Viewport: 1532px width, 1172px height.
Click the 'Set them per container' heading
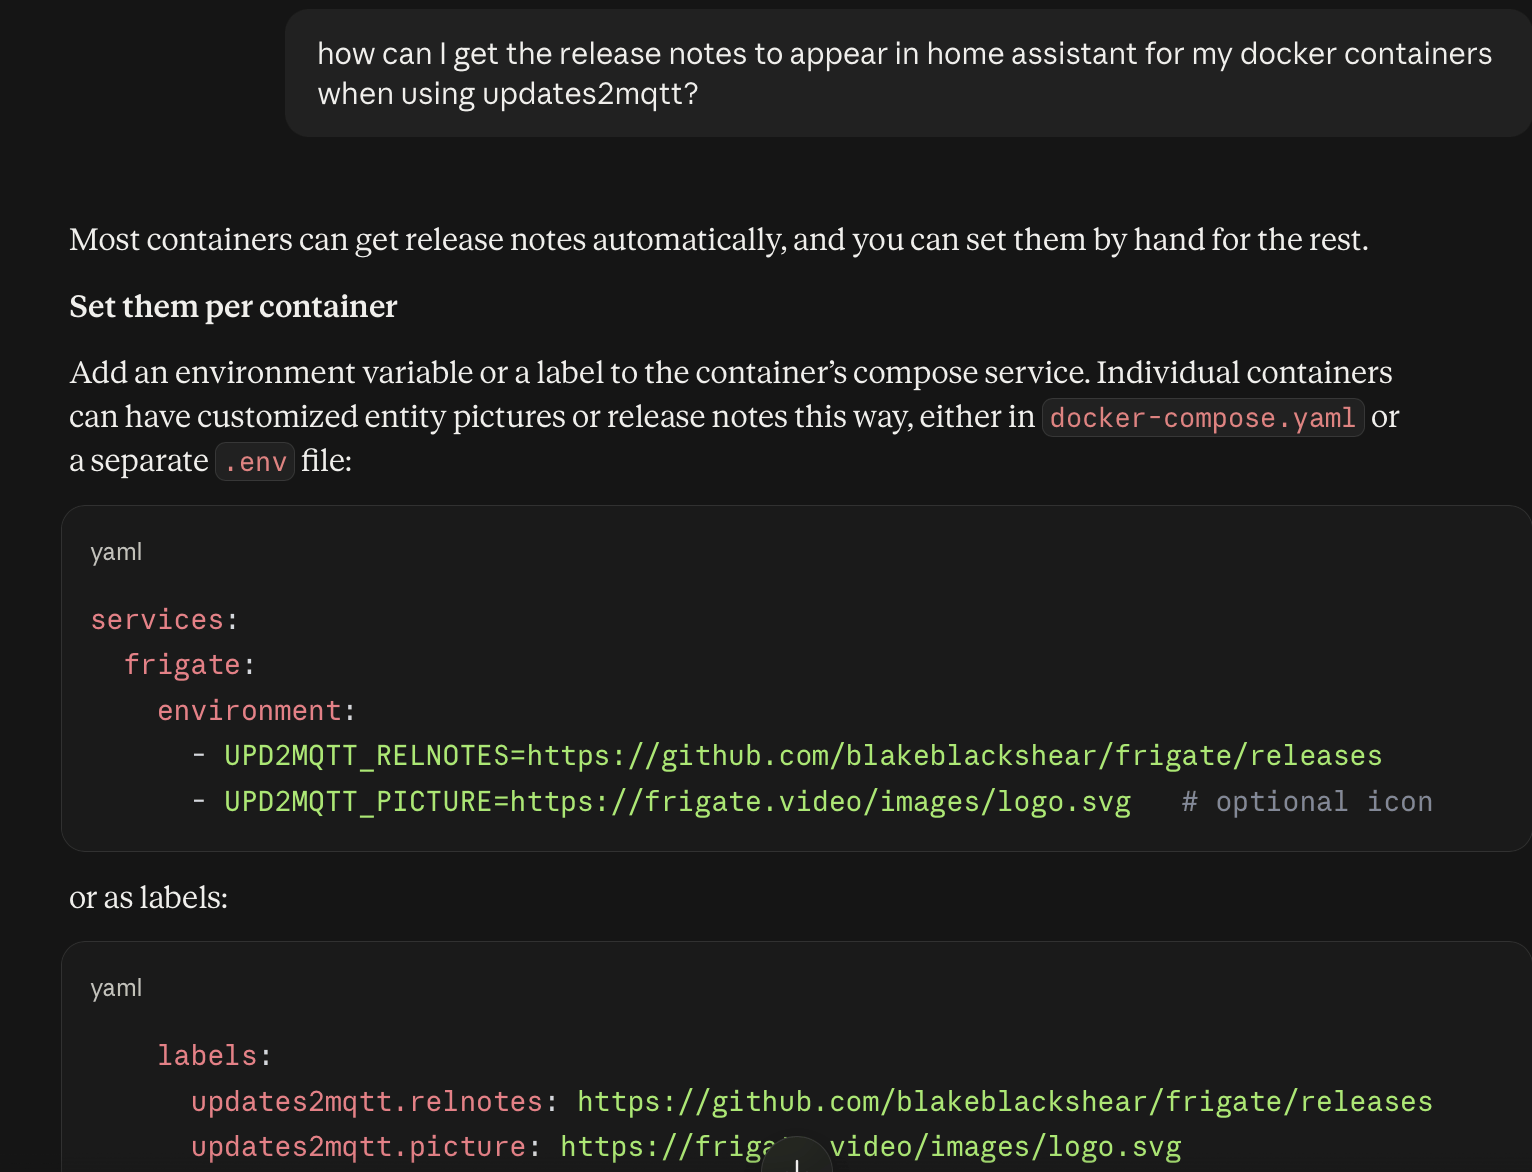click(233, 307)
